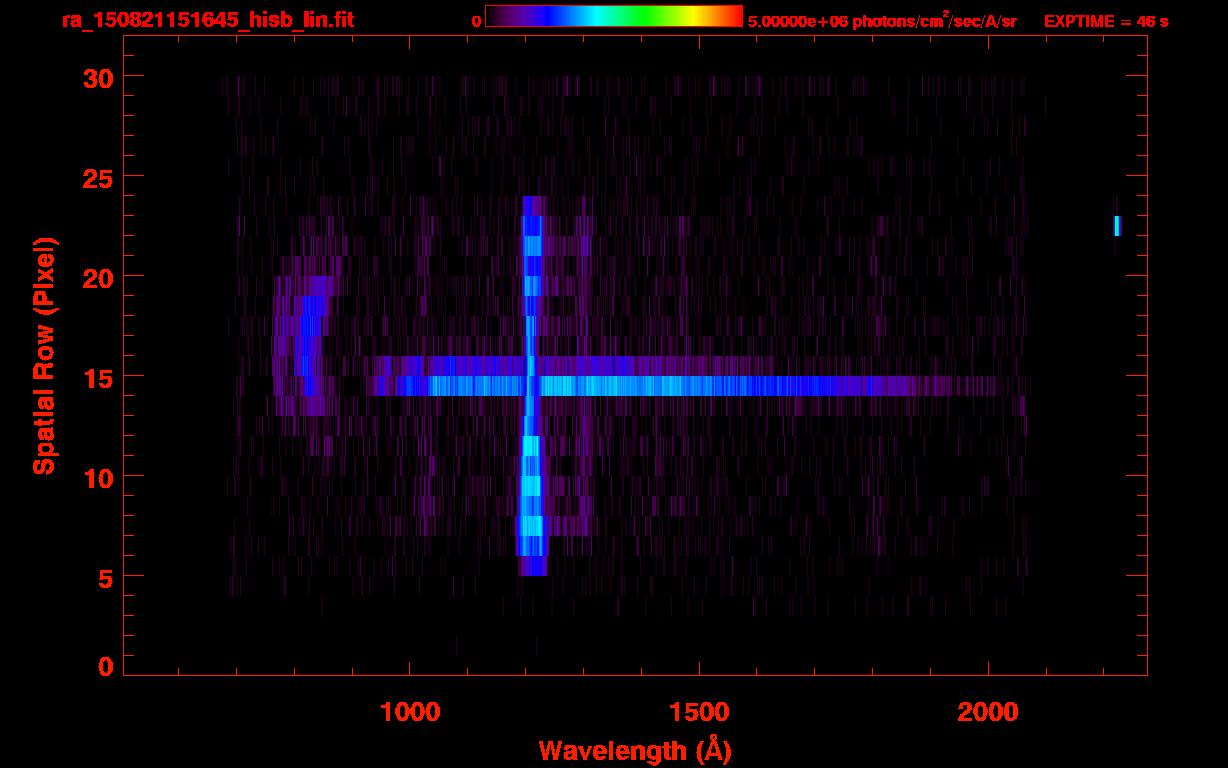
Task: Click the y-axis tick label 10
Action: coord(97,477)
